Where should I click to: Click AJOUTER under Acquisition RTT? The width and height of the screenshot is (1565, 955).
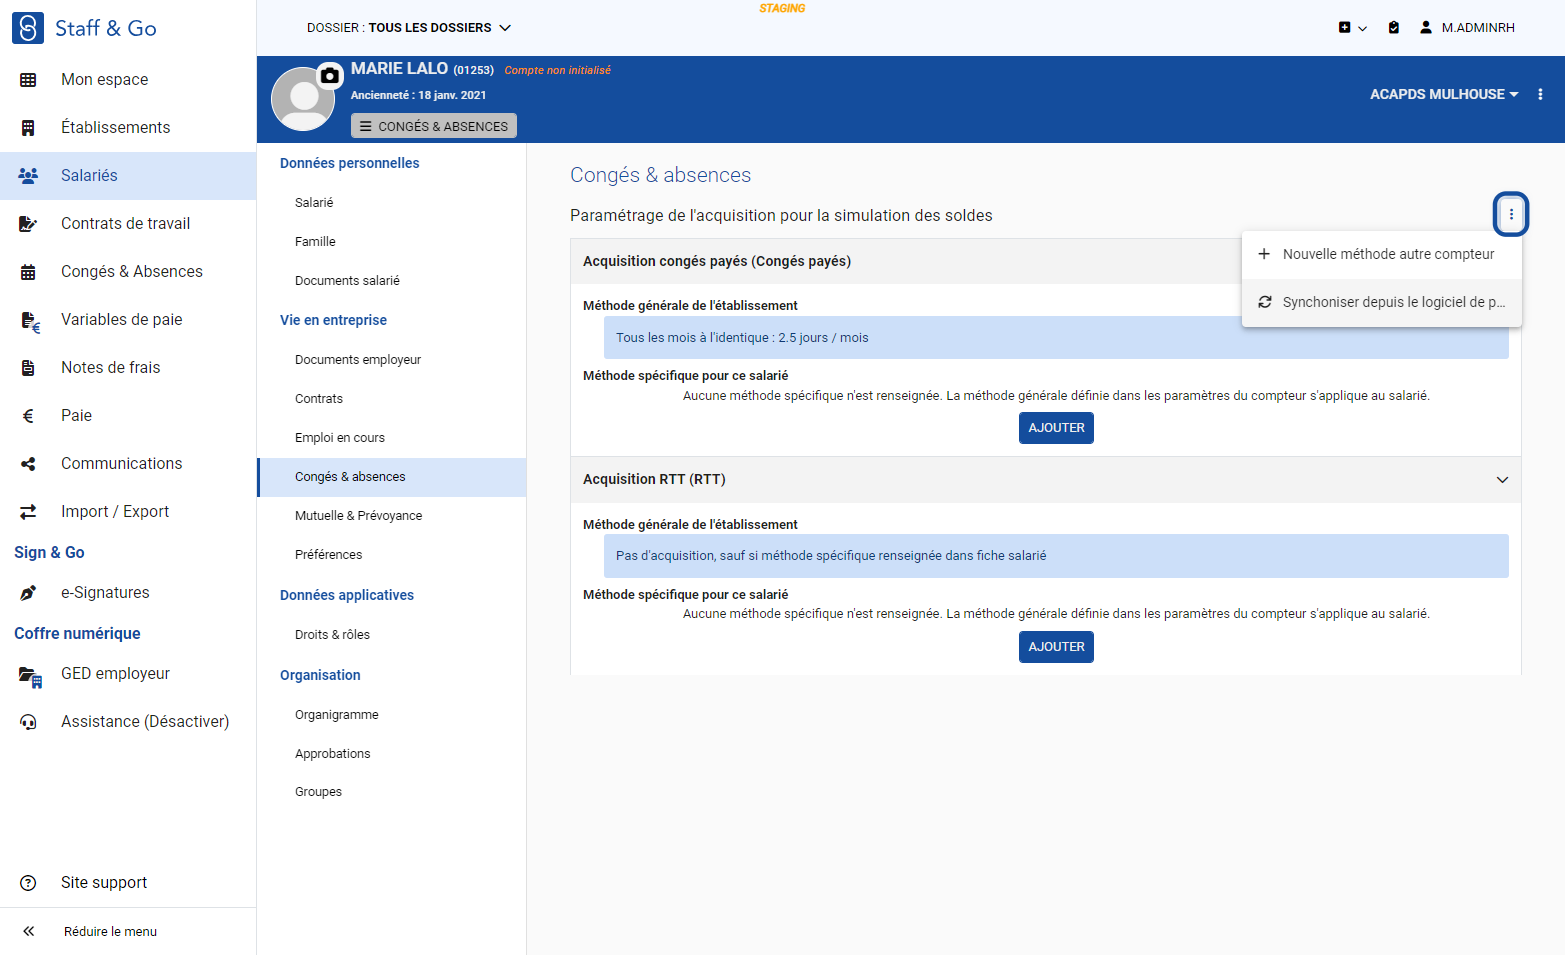point(1056,647)
